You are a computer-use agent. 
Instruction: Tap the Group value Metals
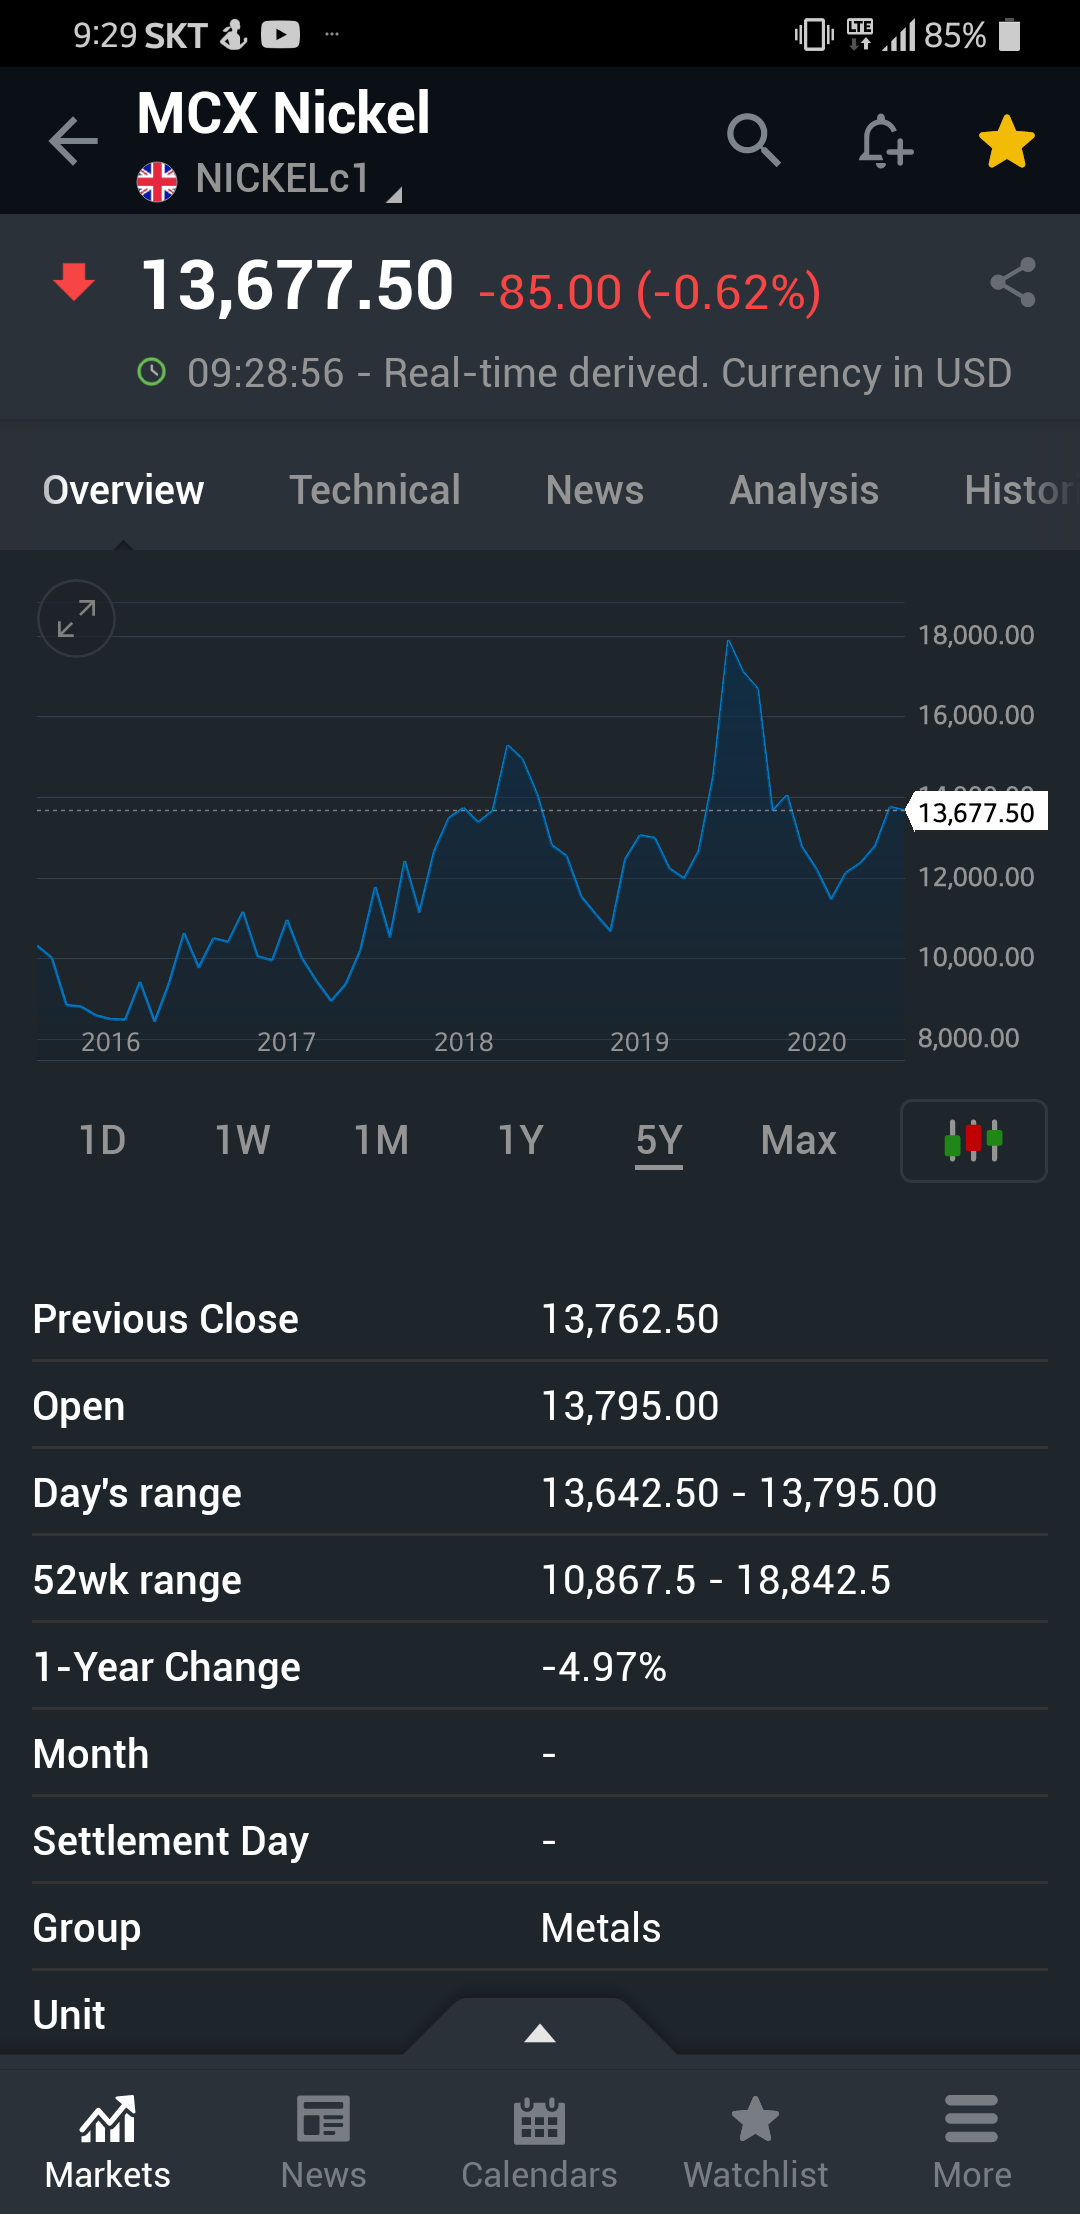601,1928
